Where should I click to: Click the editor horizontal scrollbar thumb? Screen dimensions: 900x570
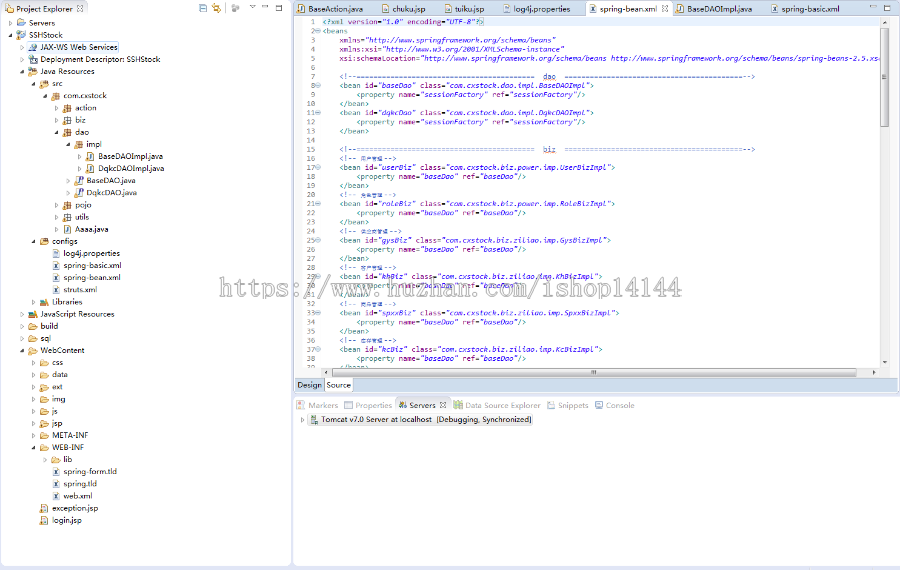593,372
